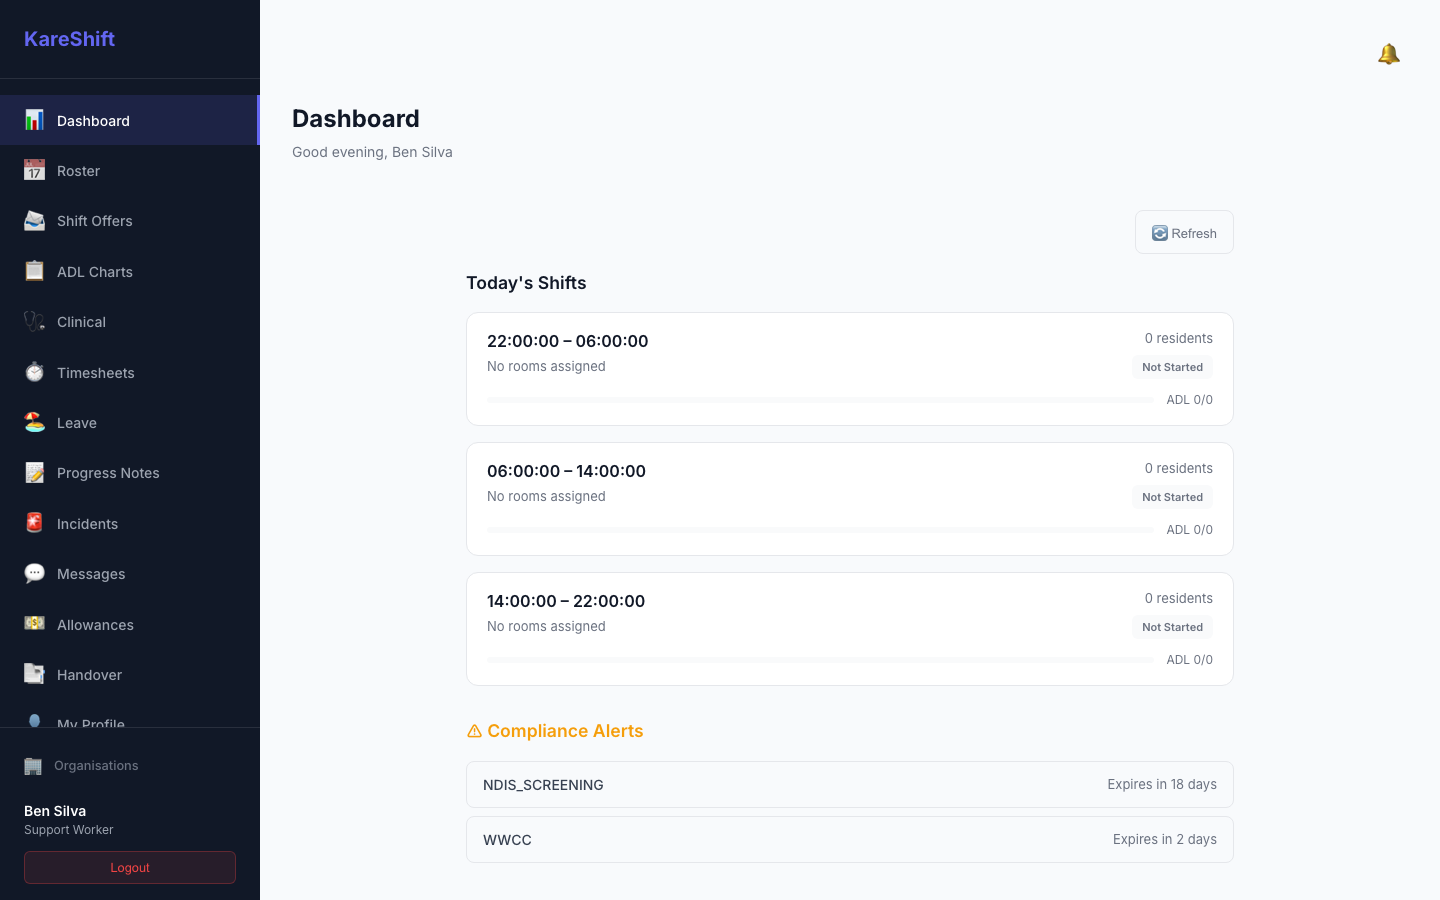Screen dimensions: 1440x900
Task: Click the Progress Notes memo icon
Action: tap(34, 472)
